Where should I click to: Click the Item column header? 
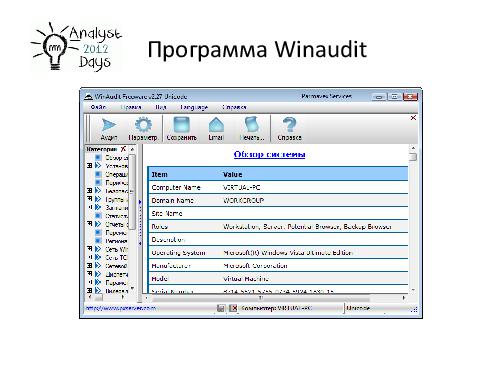click(x=160, y=174)
